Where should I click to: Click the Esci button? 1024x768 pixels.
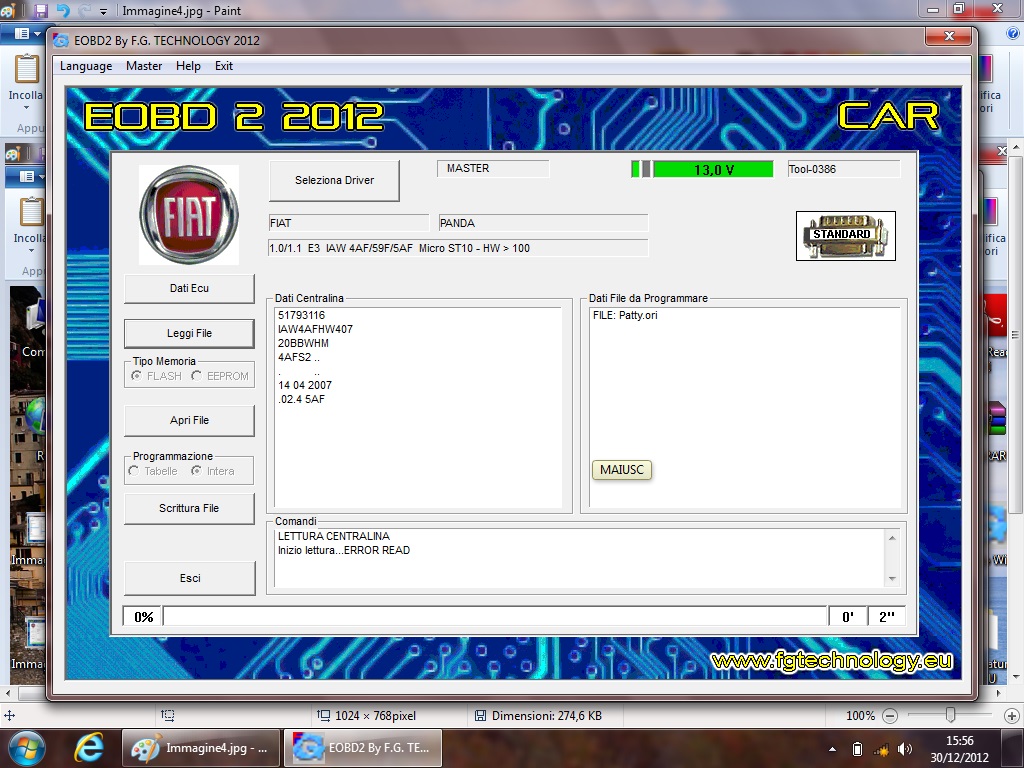tap(190, 578)
